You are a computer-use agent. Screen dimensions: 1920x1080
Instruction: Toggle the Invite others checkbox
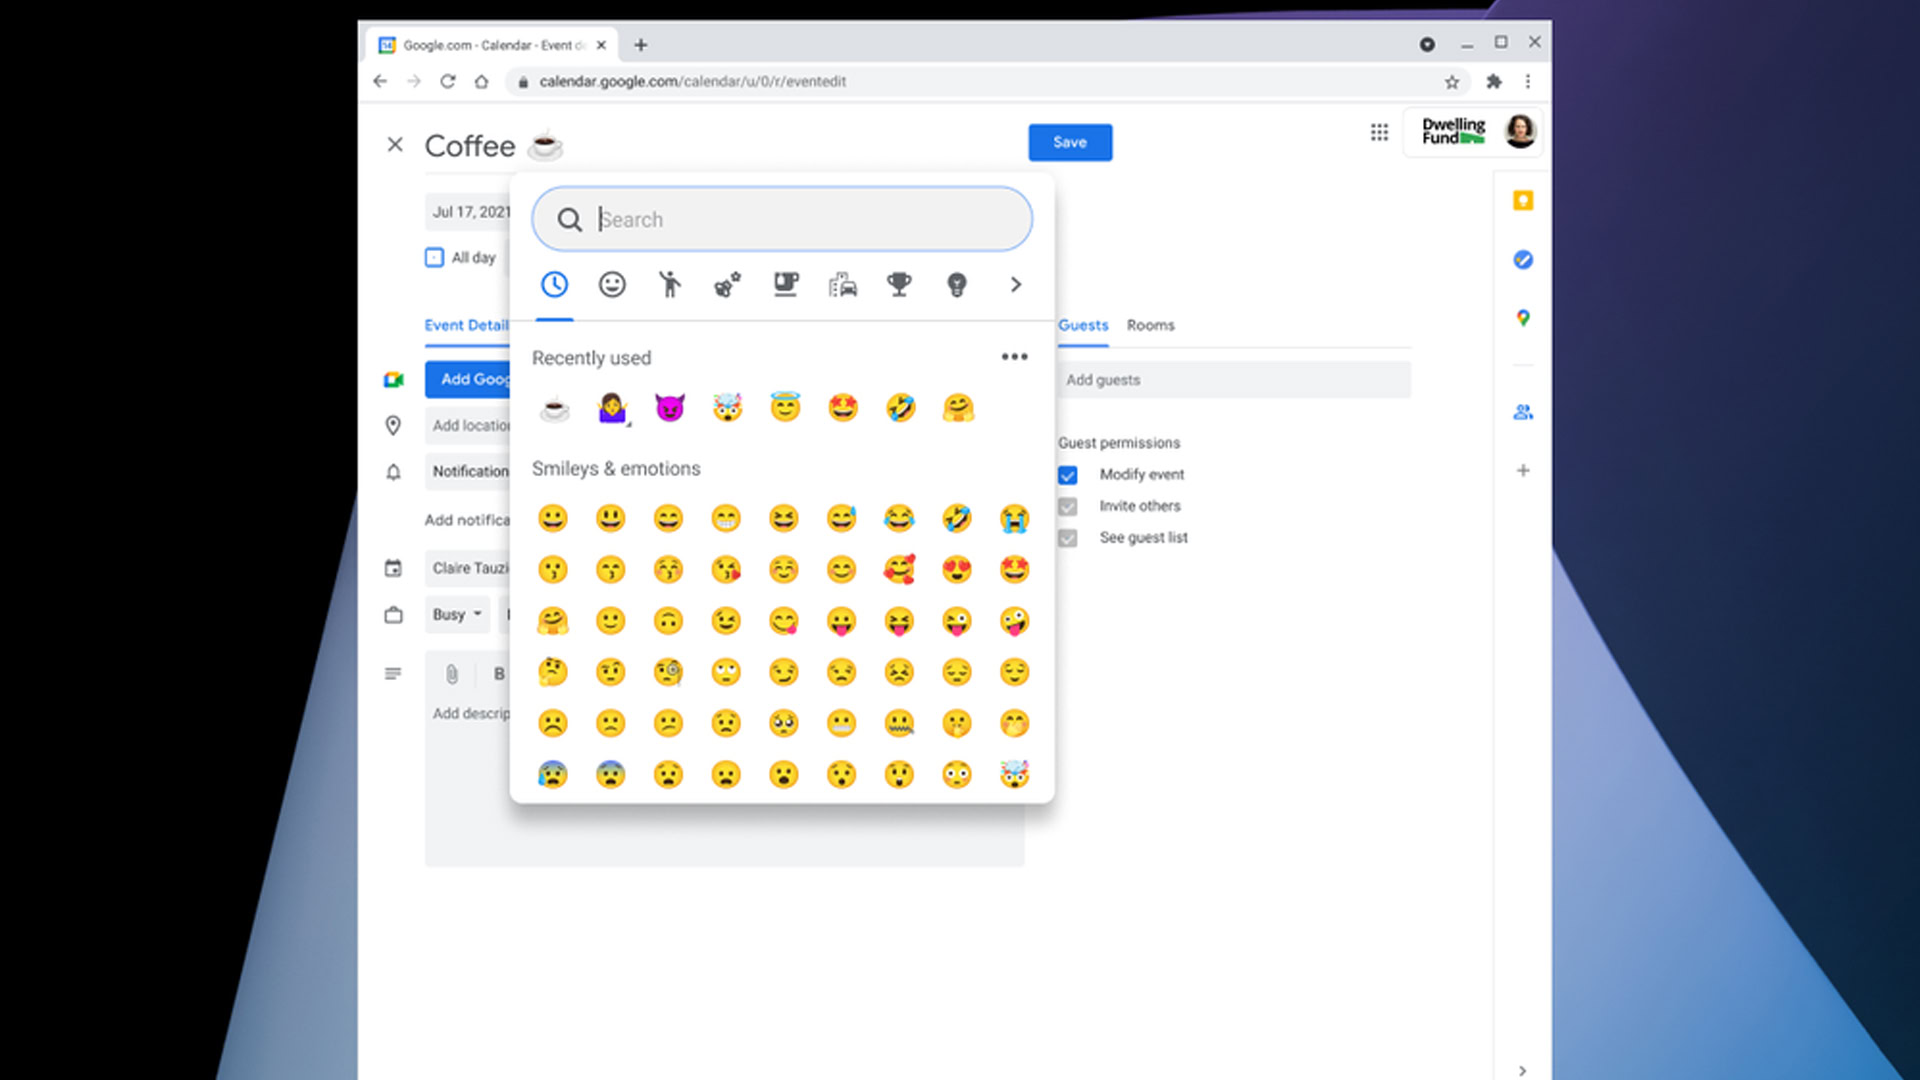coord(1068,506)
